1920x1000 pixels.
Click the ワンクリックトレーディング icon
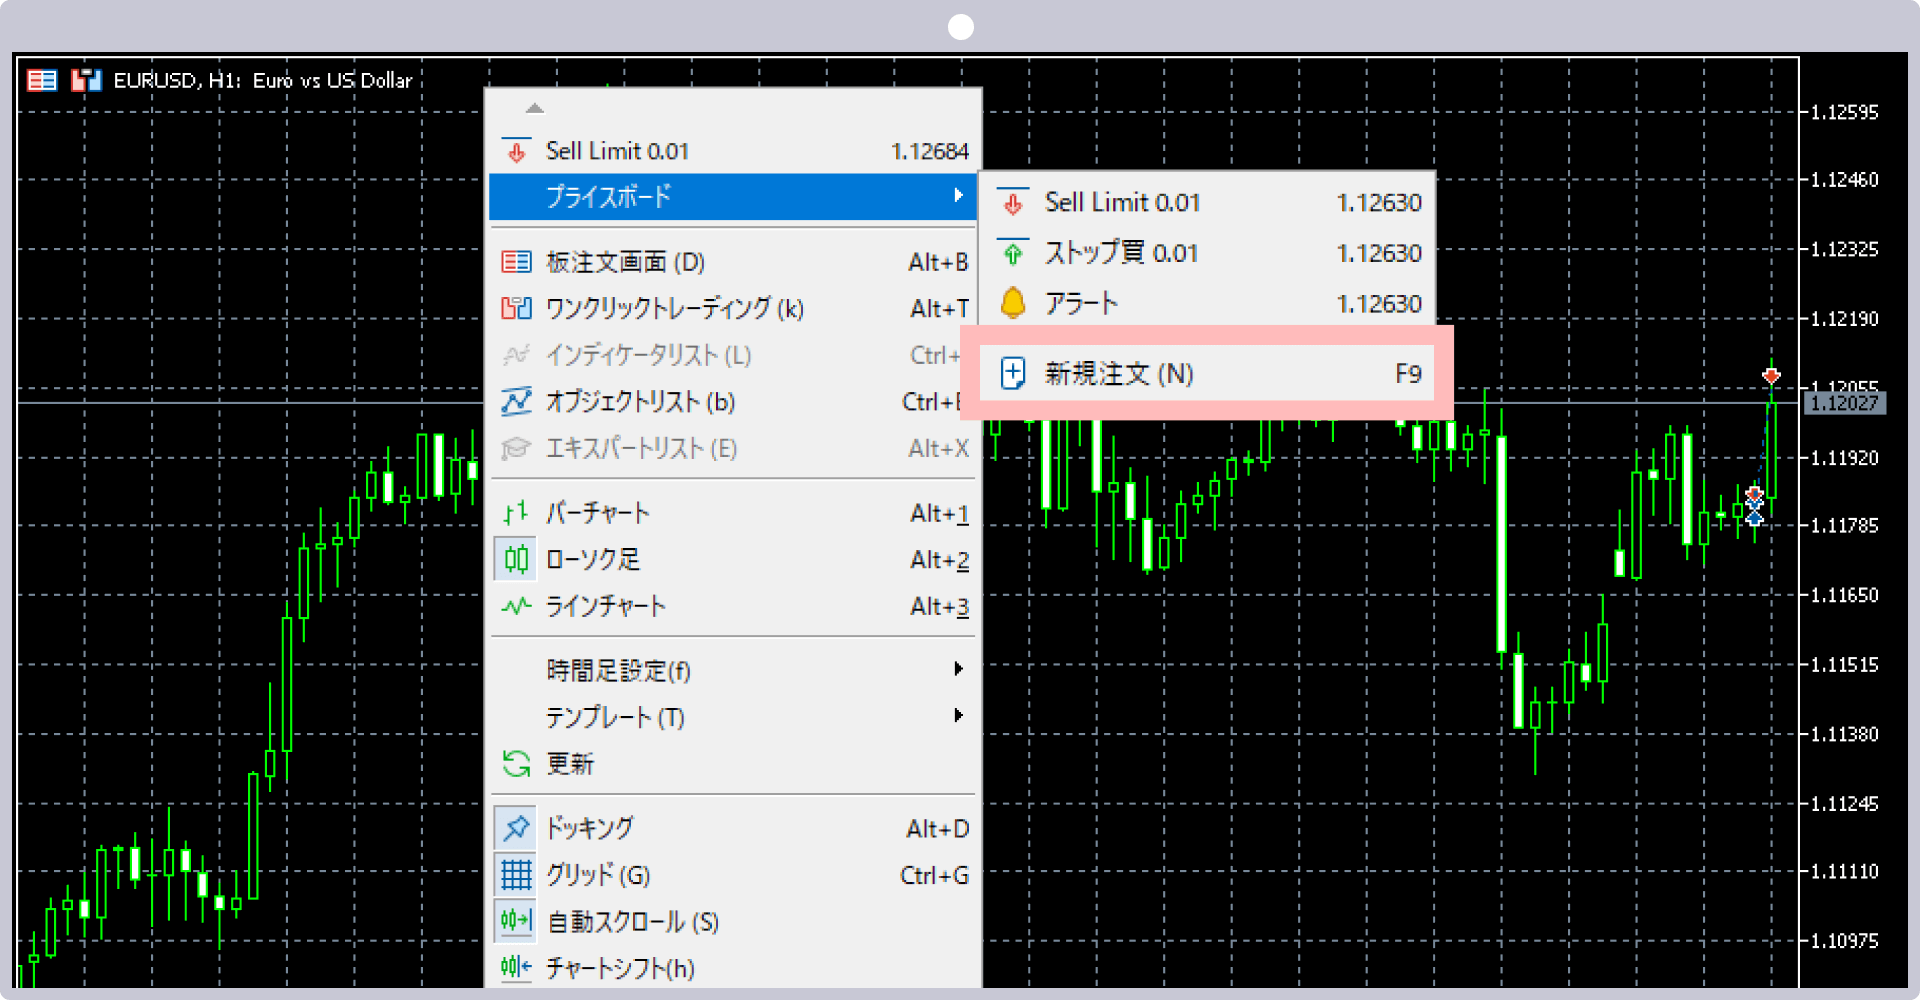[516, 308]
